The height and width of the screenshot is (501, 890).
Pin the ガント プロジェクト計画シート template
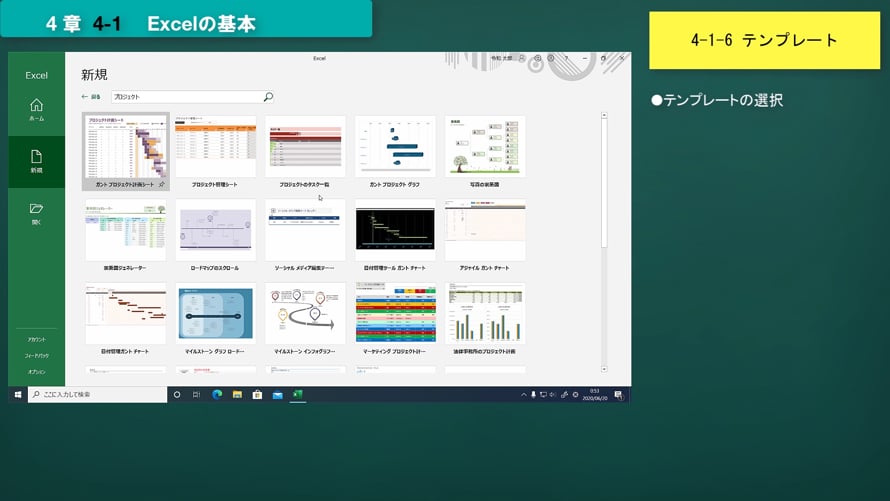tap(162, 184)
